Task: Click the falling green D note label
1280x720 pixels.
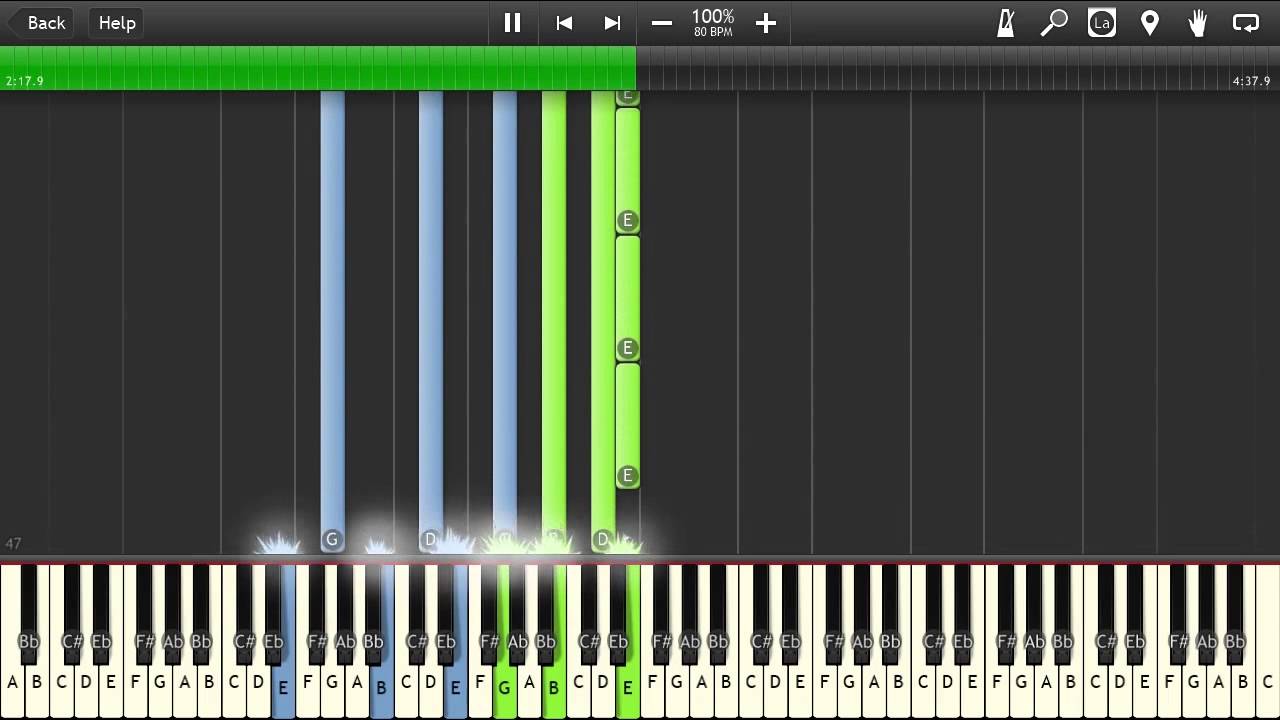Action: point(603,540)
